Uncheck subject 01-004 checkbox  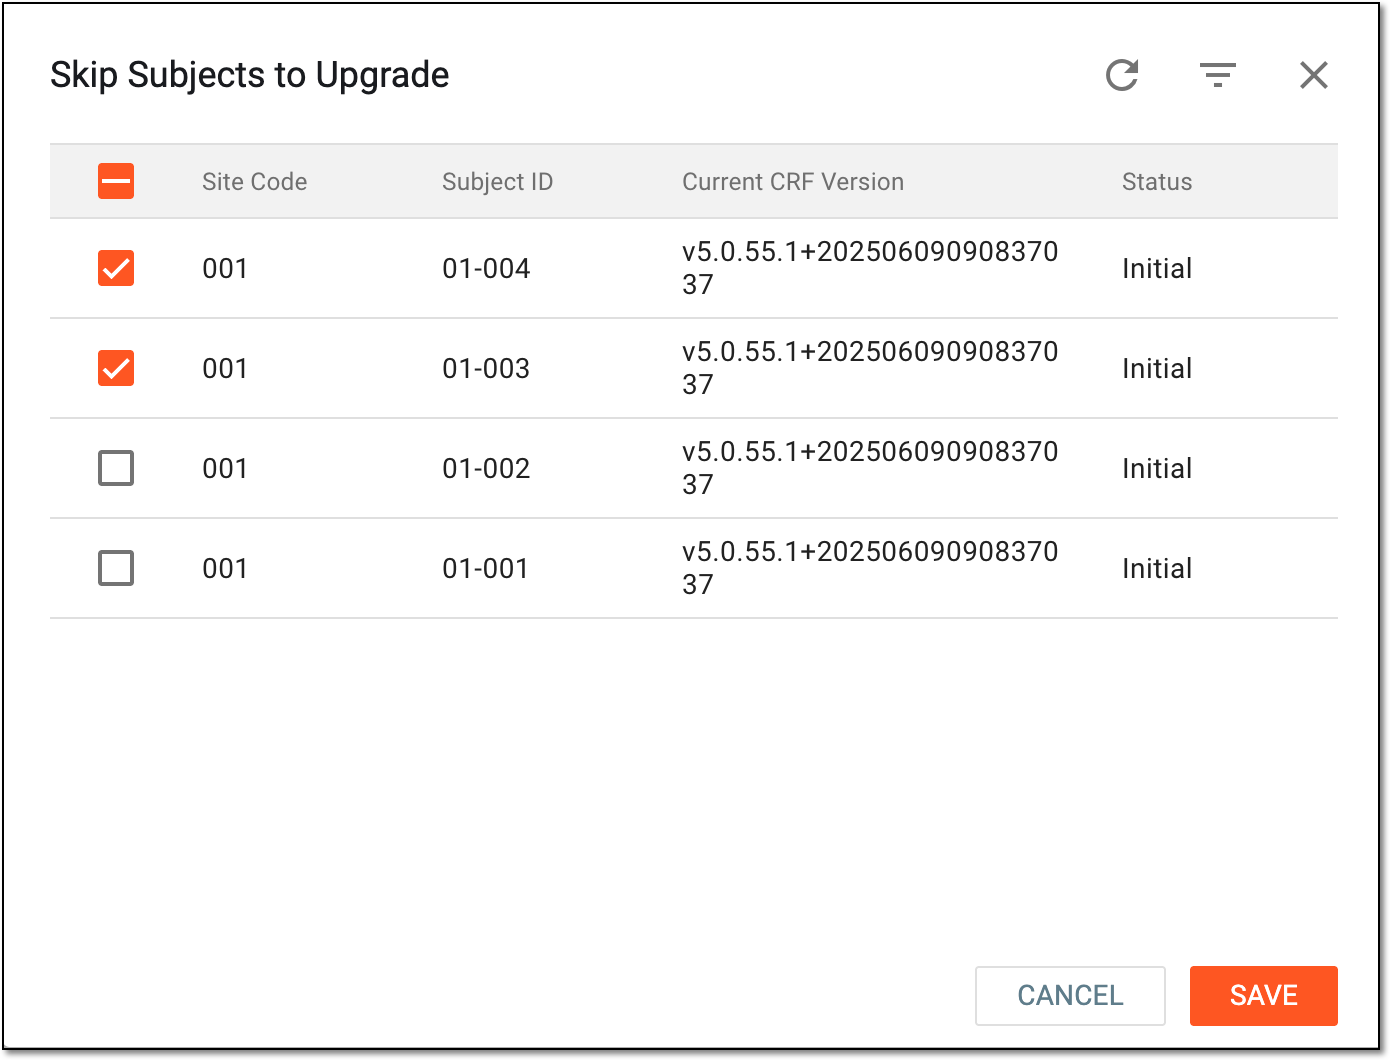point(116,268)
